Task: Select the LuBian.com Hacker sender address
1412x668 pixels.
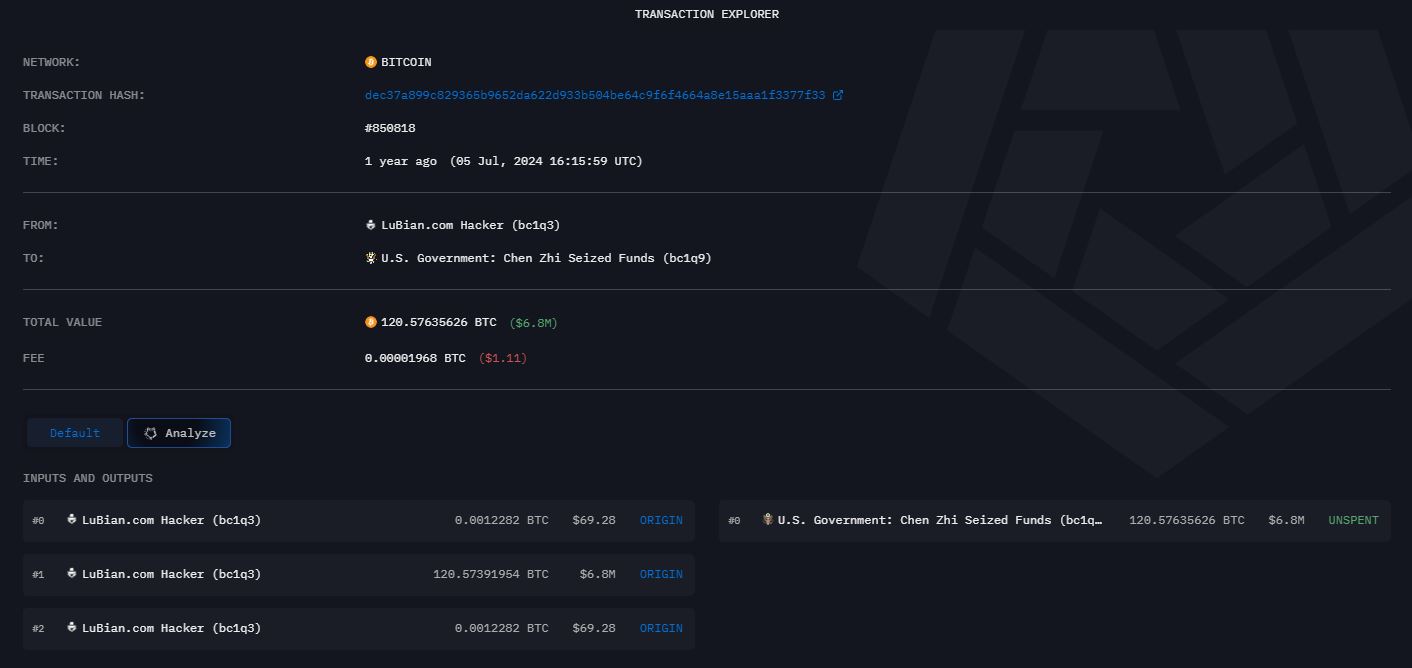Action: tap(470, 224)
